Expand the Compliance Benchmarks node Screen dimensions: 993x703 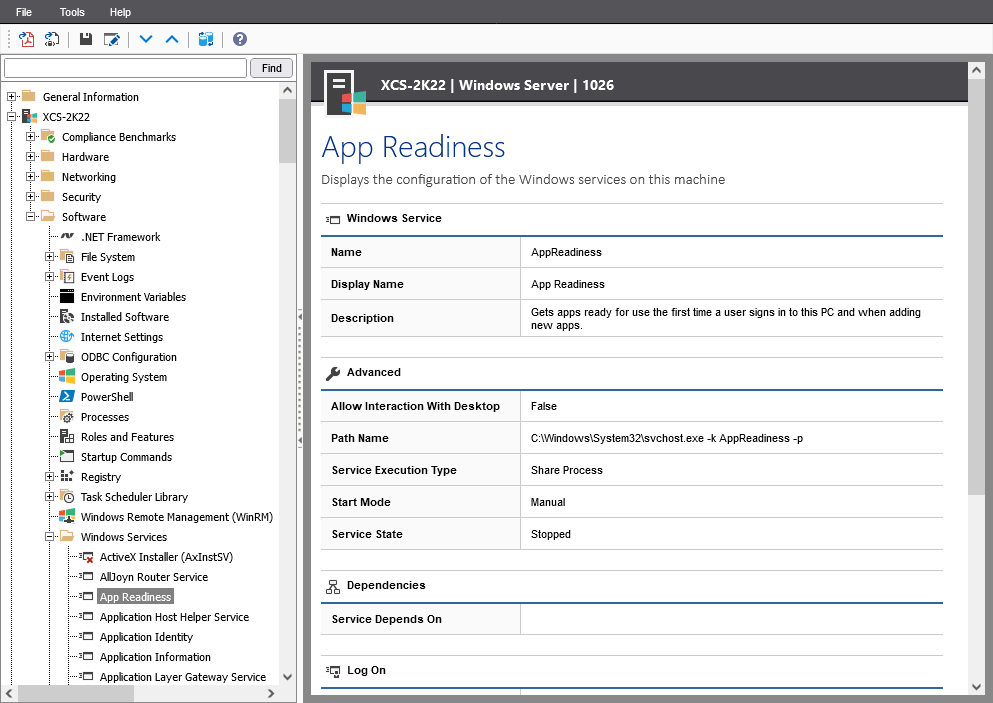[x=30, y=137]
